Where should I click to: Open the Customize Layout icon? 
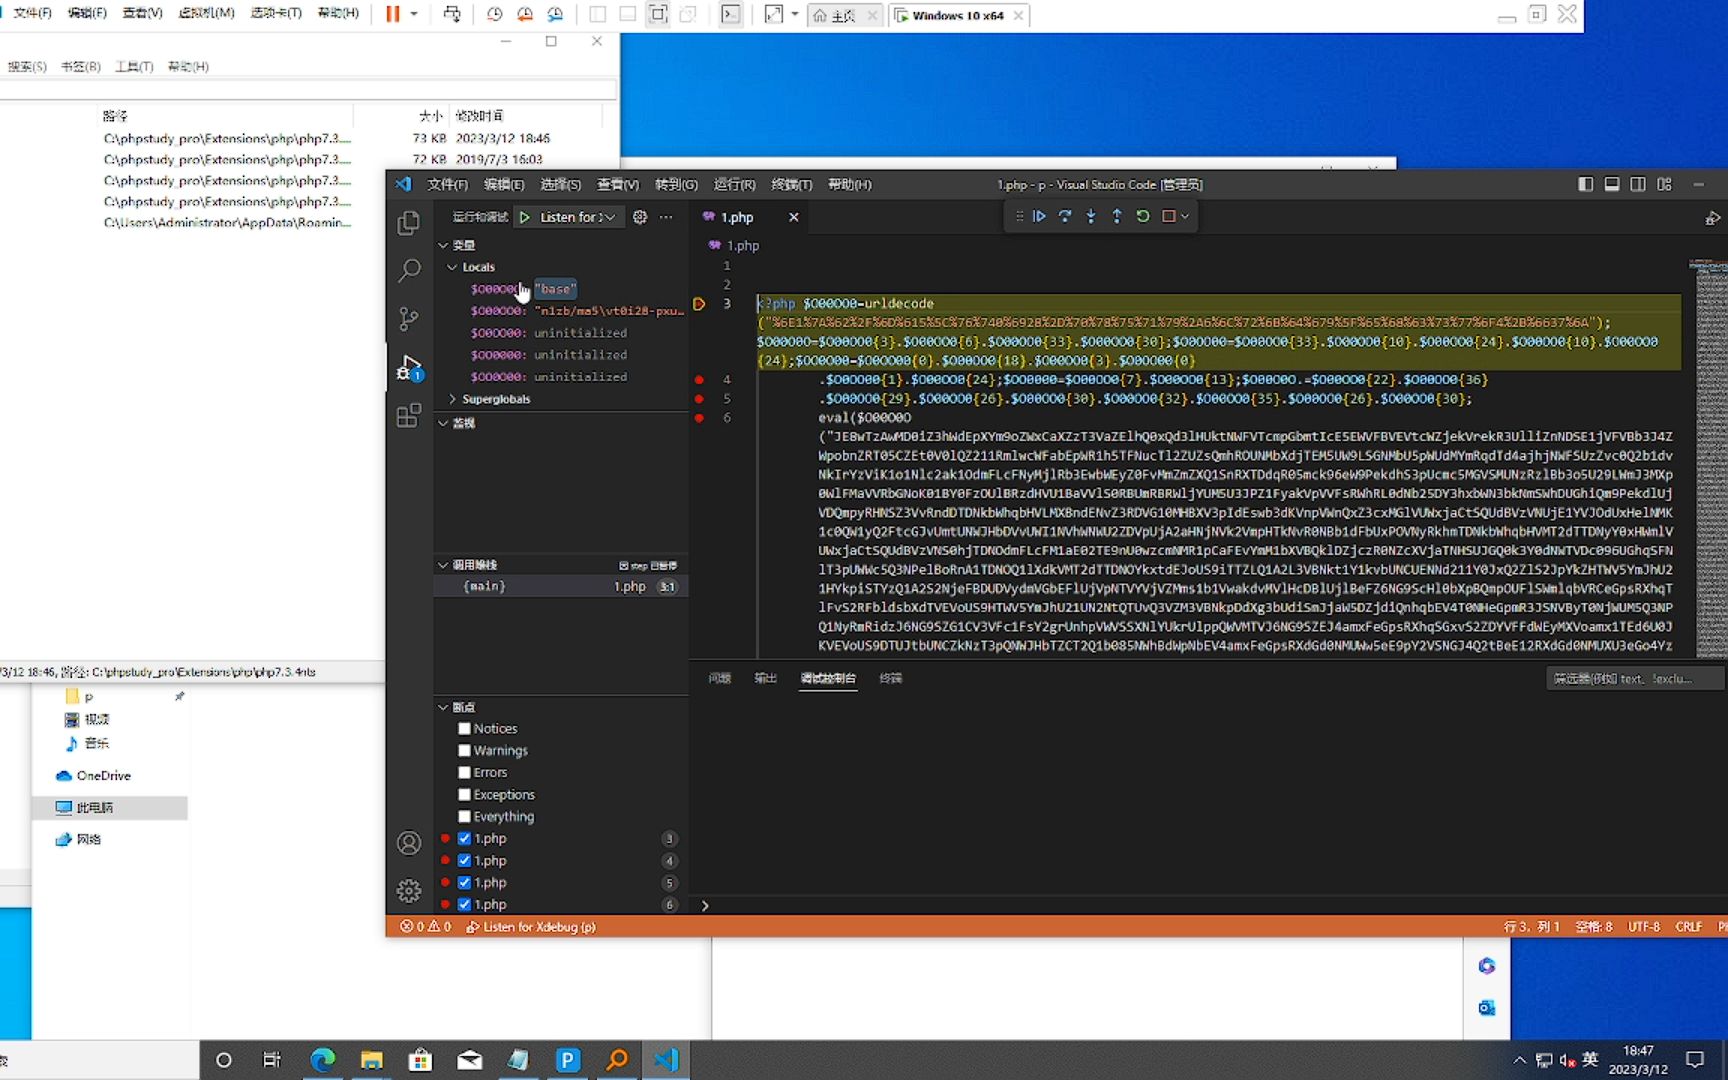pos(1664,184)
